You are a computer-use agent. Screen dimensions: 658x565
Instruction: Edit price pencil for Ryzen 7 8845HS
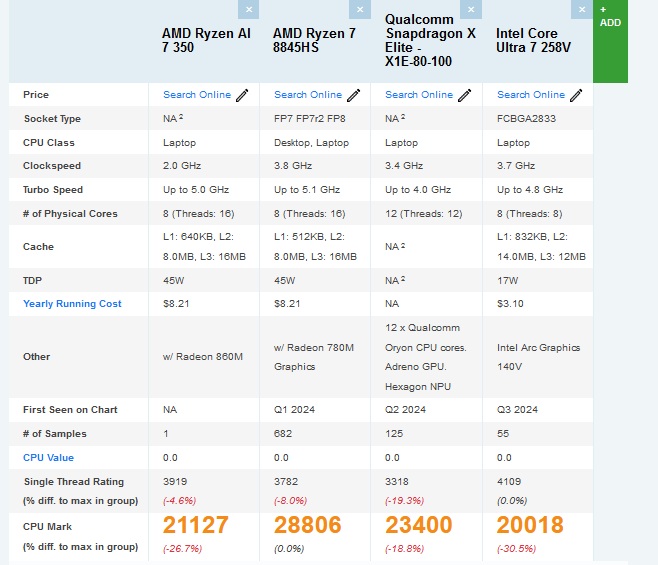353,95
